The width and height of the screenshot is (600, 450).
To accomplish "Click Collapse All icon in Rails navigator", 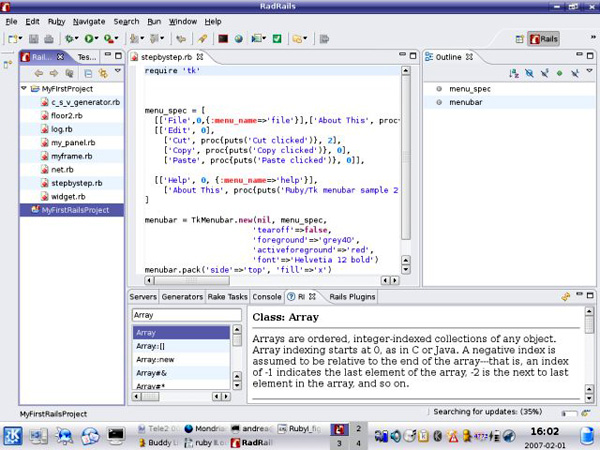I will (88, 73).
